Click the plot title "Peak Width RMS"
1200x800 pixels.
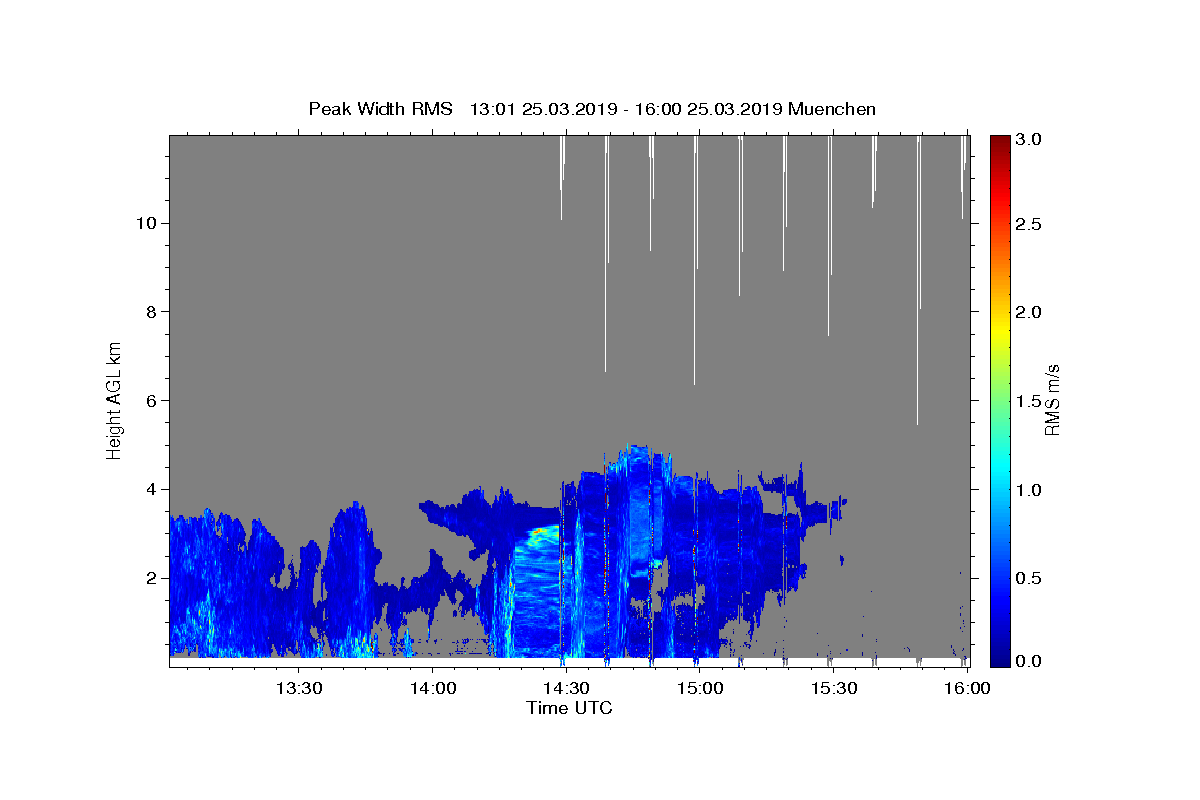coord(380,109)
